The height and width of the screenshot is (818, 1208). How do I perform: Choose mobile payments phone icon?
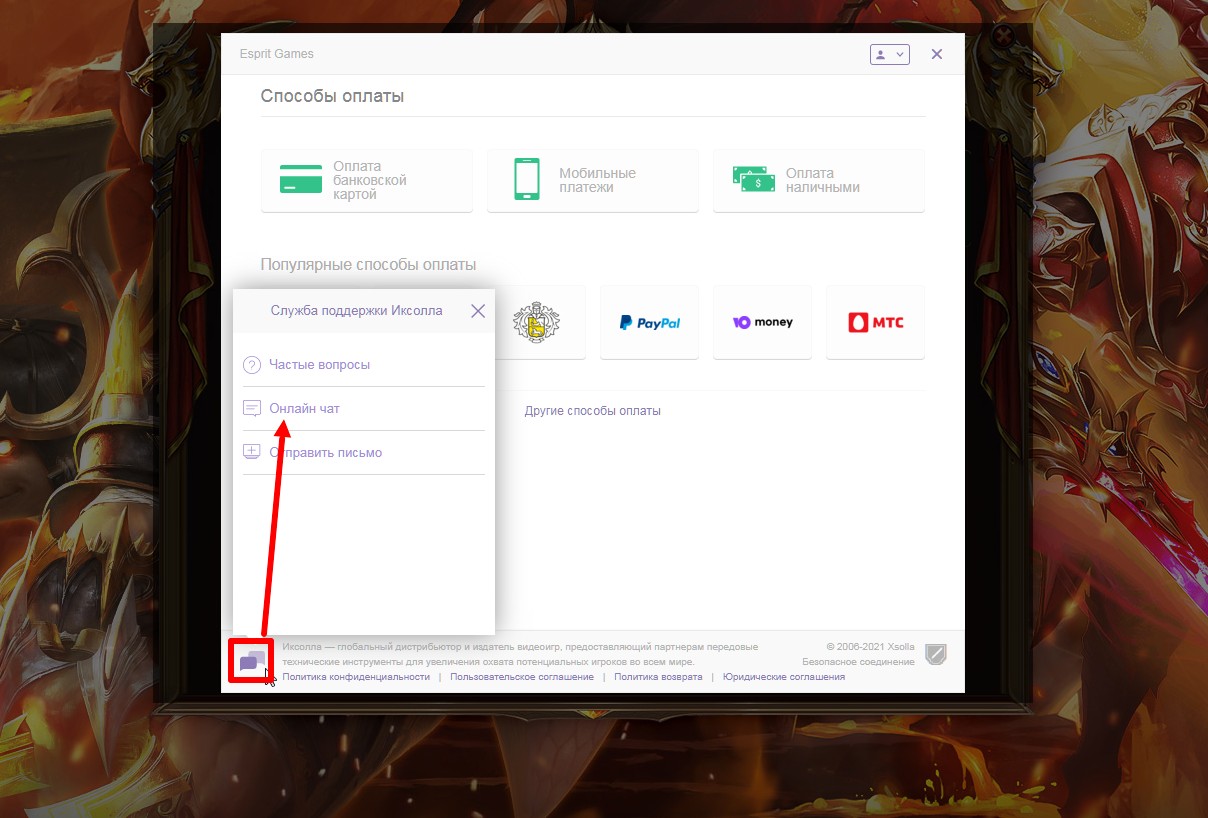tap(526, 179)
